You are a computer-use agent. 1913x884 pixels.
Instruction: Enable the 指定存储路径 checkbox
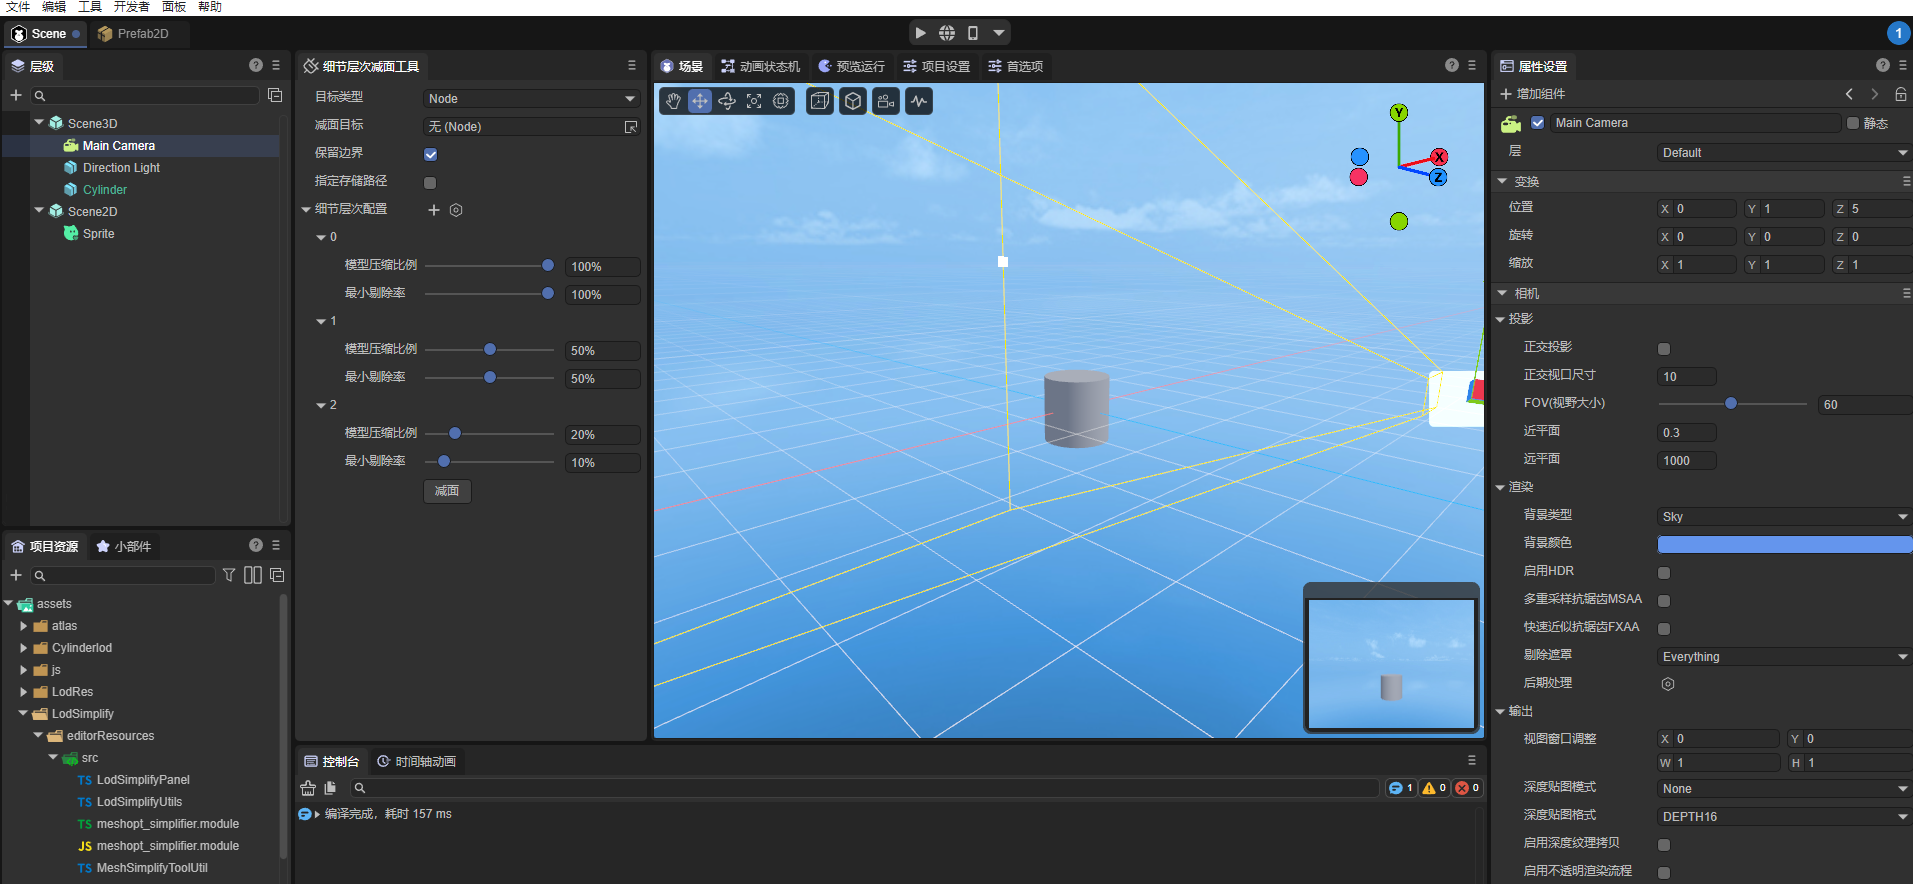click(430, 182)
